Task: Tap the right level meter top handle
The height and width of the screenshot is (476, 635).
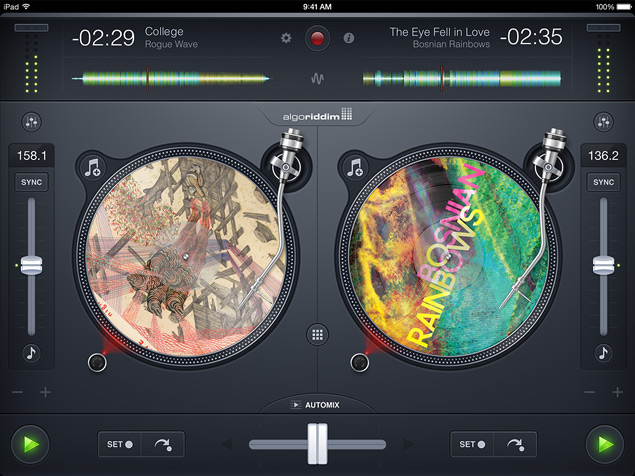Action: tap(603, 28)
